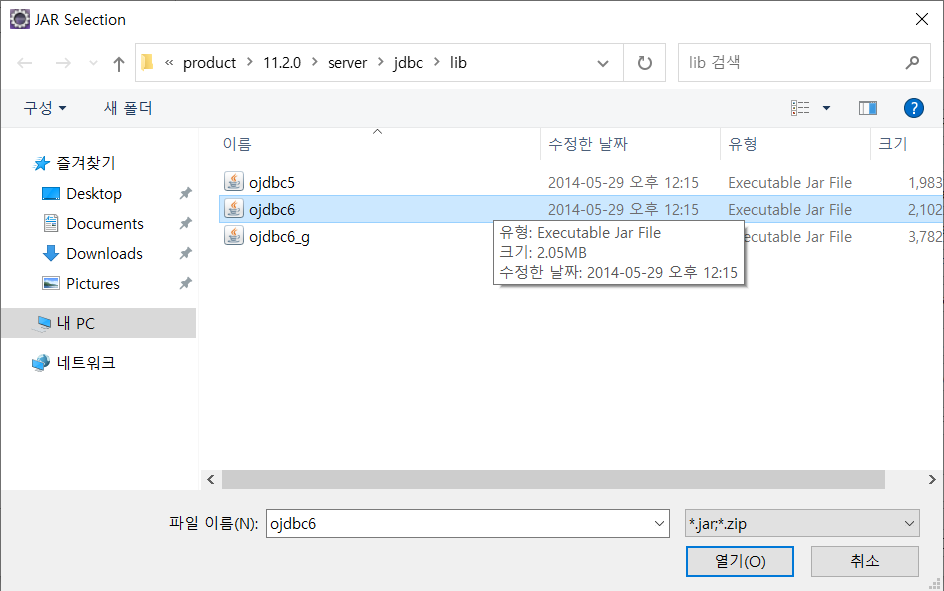
Task: Open file name history dropdown
Action: point(659,524)
